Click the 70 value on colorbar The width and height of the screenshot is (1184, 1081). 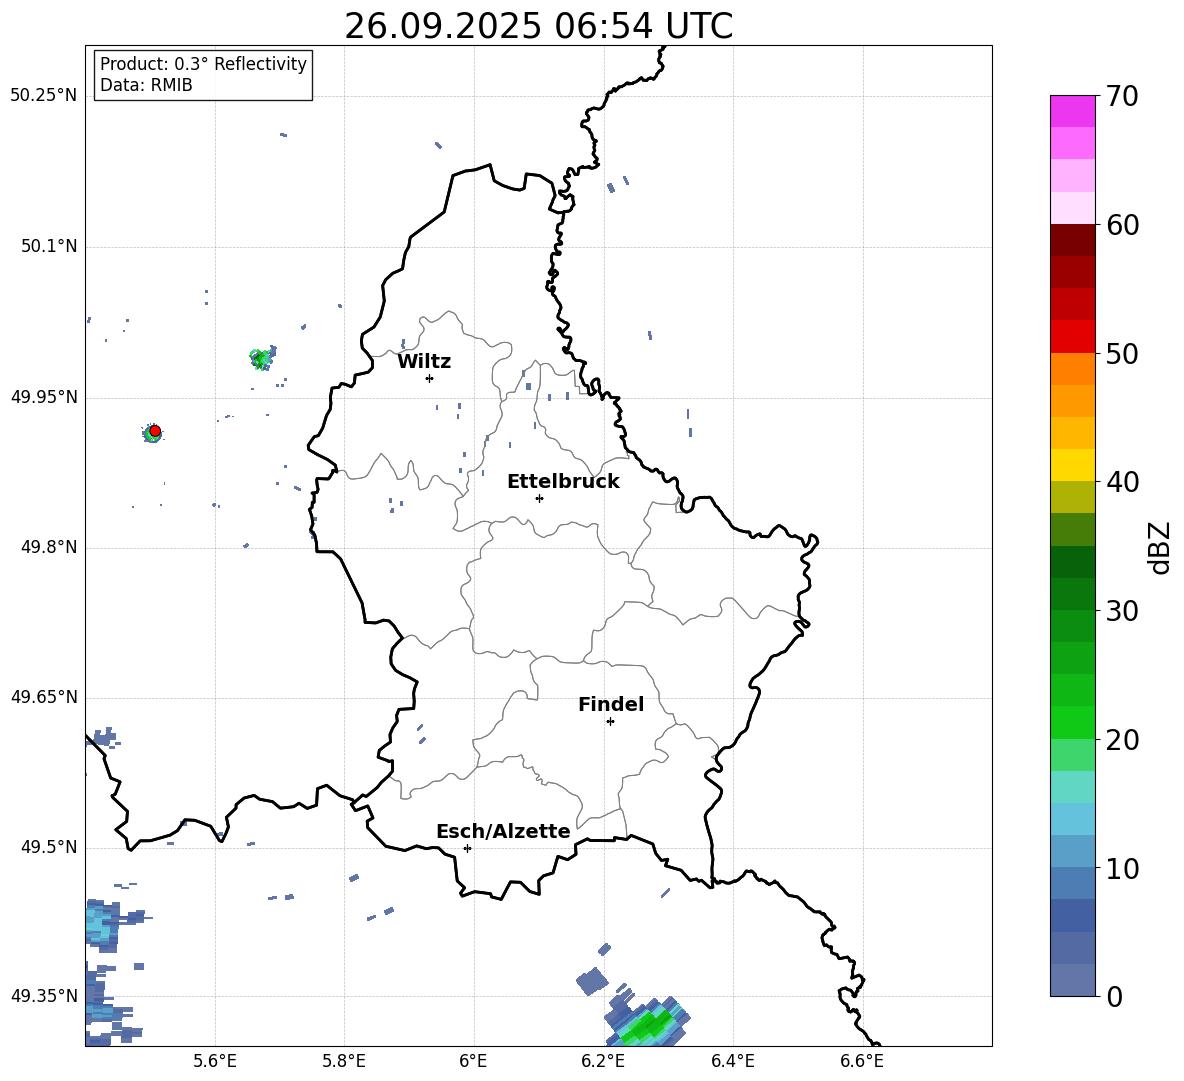point(1123,96)
